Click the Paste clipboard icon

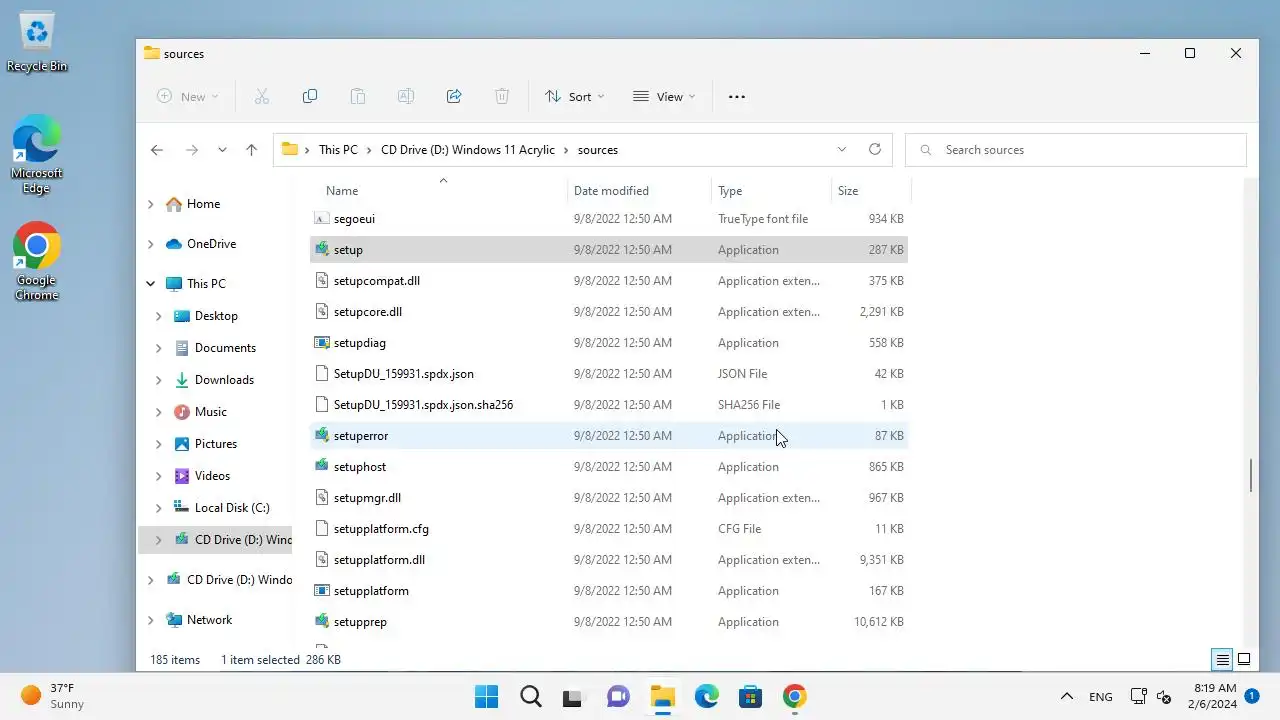point(358,97)
